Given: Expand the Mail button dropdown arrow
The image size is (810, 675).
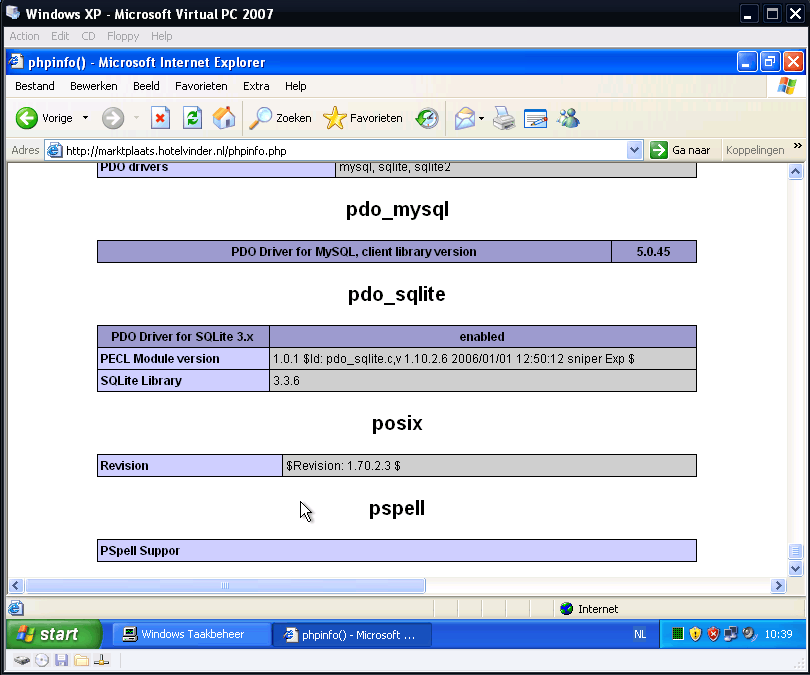Looking at the screenshot, I should 481,118.
